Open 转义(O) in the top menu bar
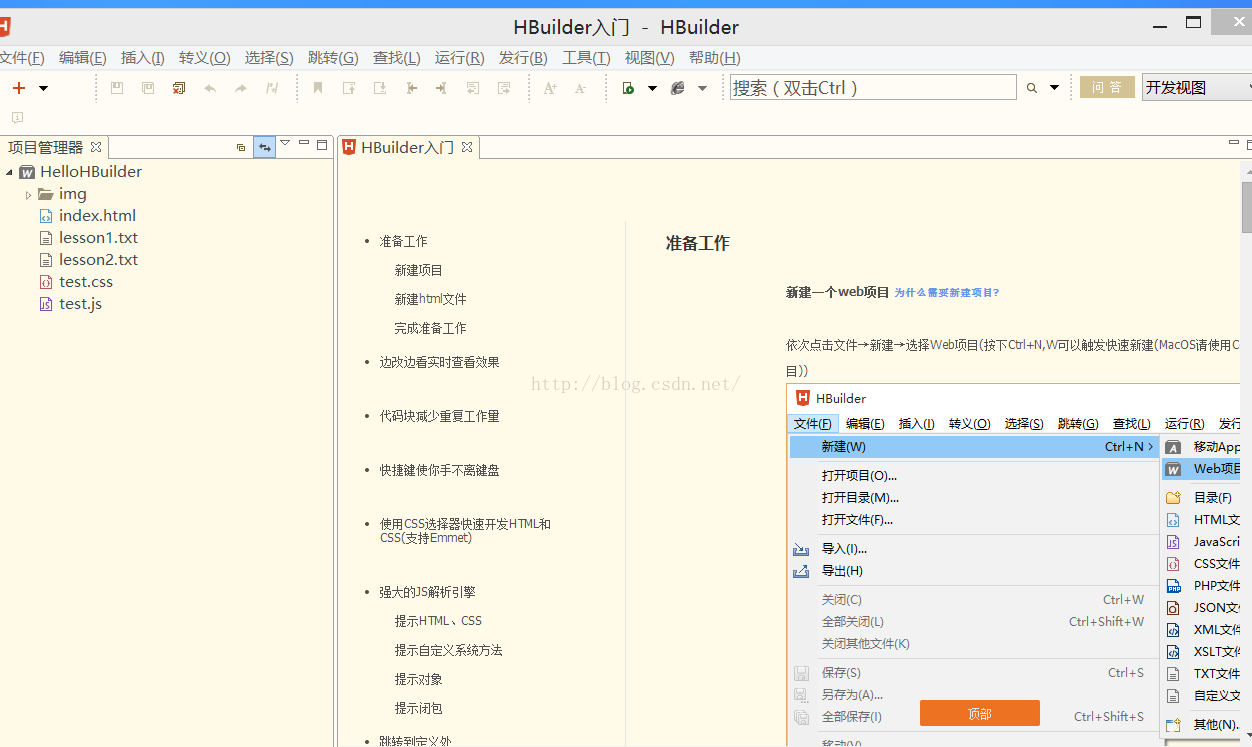1252x747 pixels. pos(204,58)
